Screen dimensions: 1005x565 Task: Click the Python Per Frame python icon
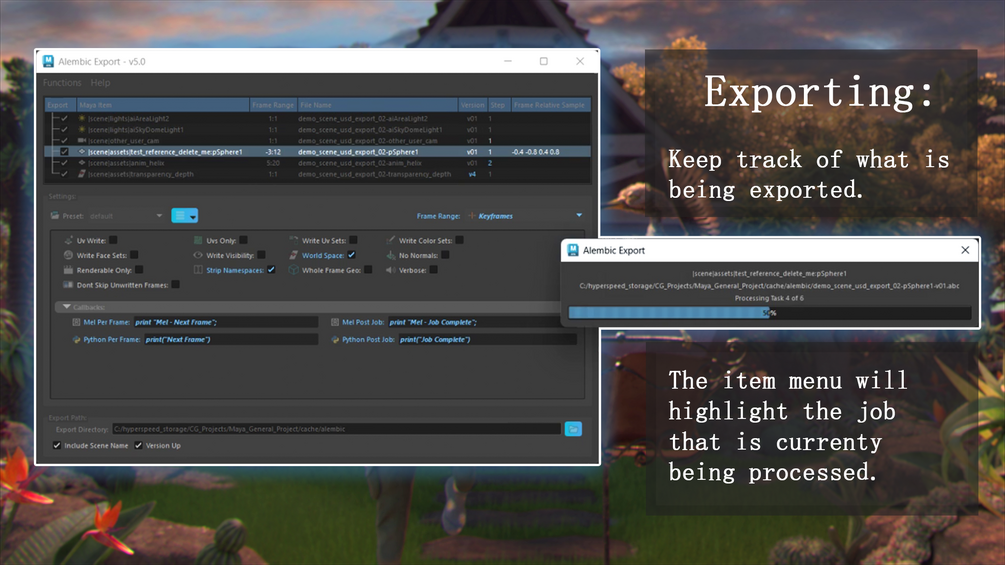[76, 340]
